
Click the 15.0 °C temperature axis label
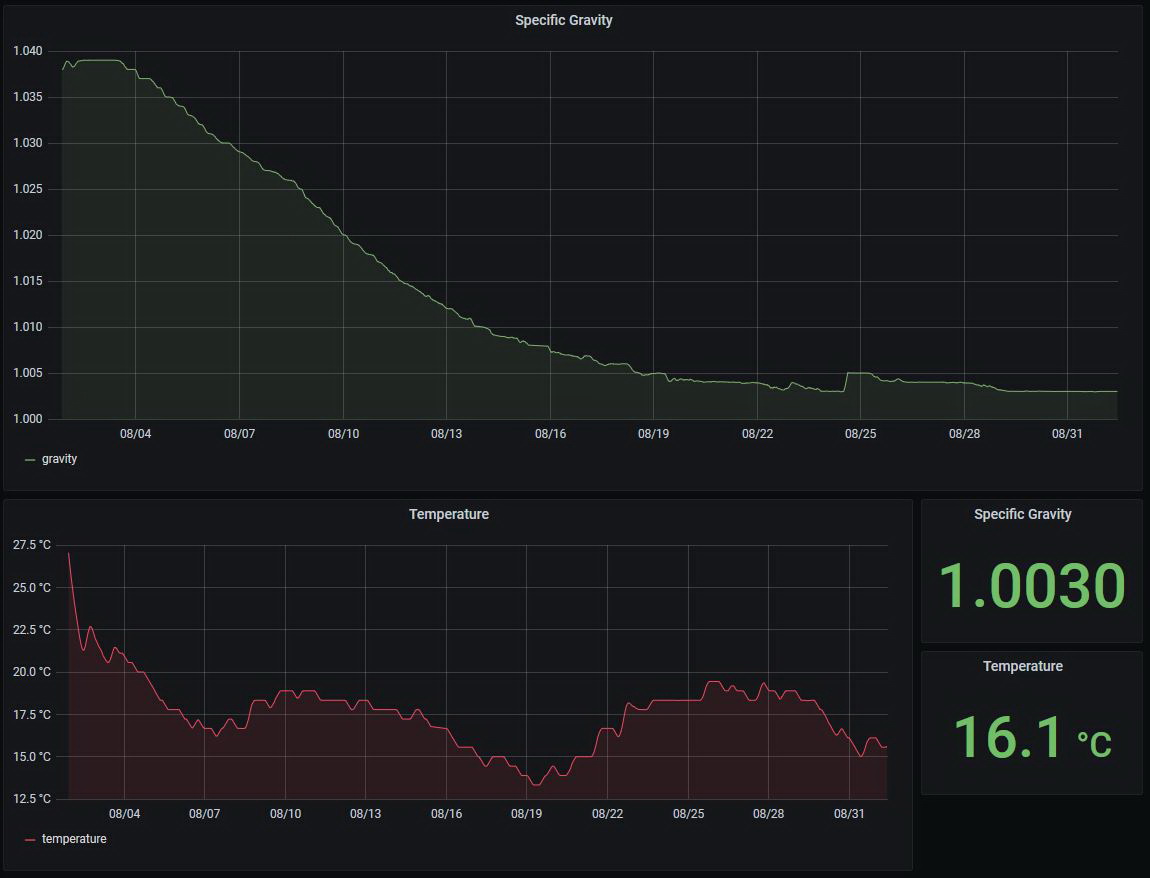(32, 756)
